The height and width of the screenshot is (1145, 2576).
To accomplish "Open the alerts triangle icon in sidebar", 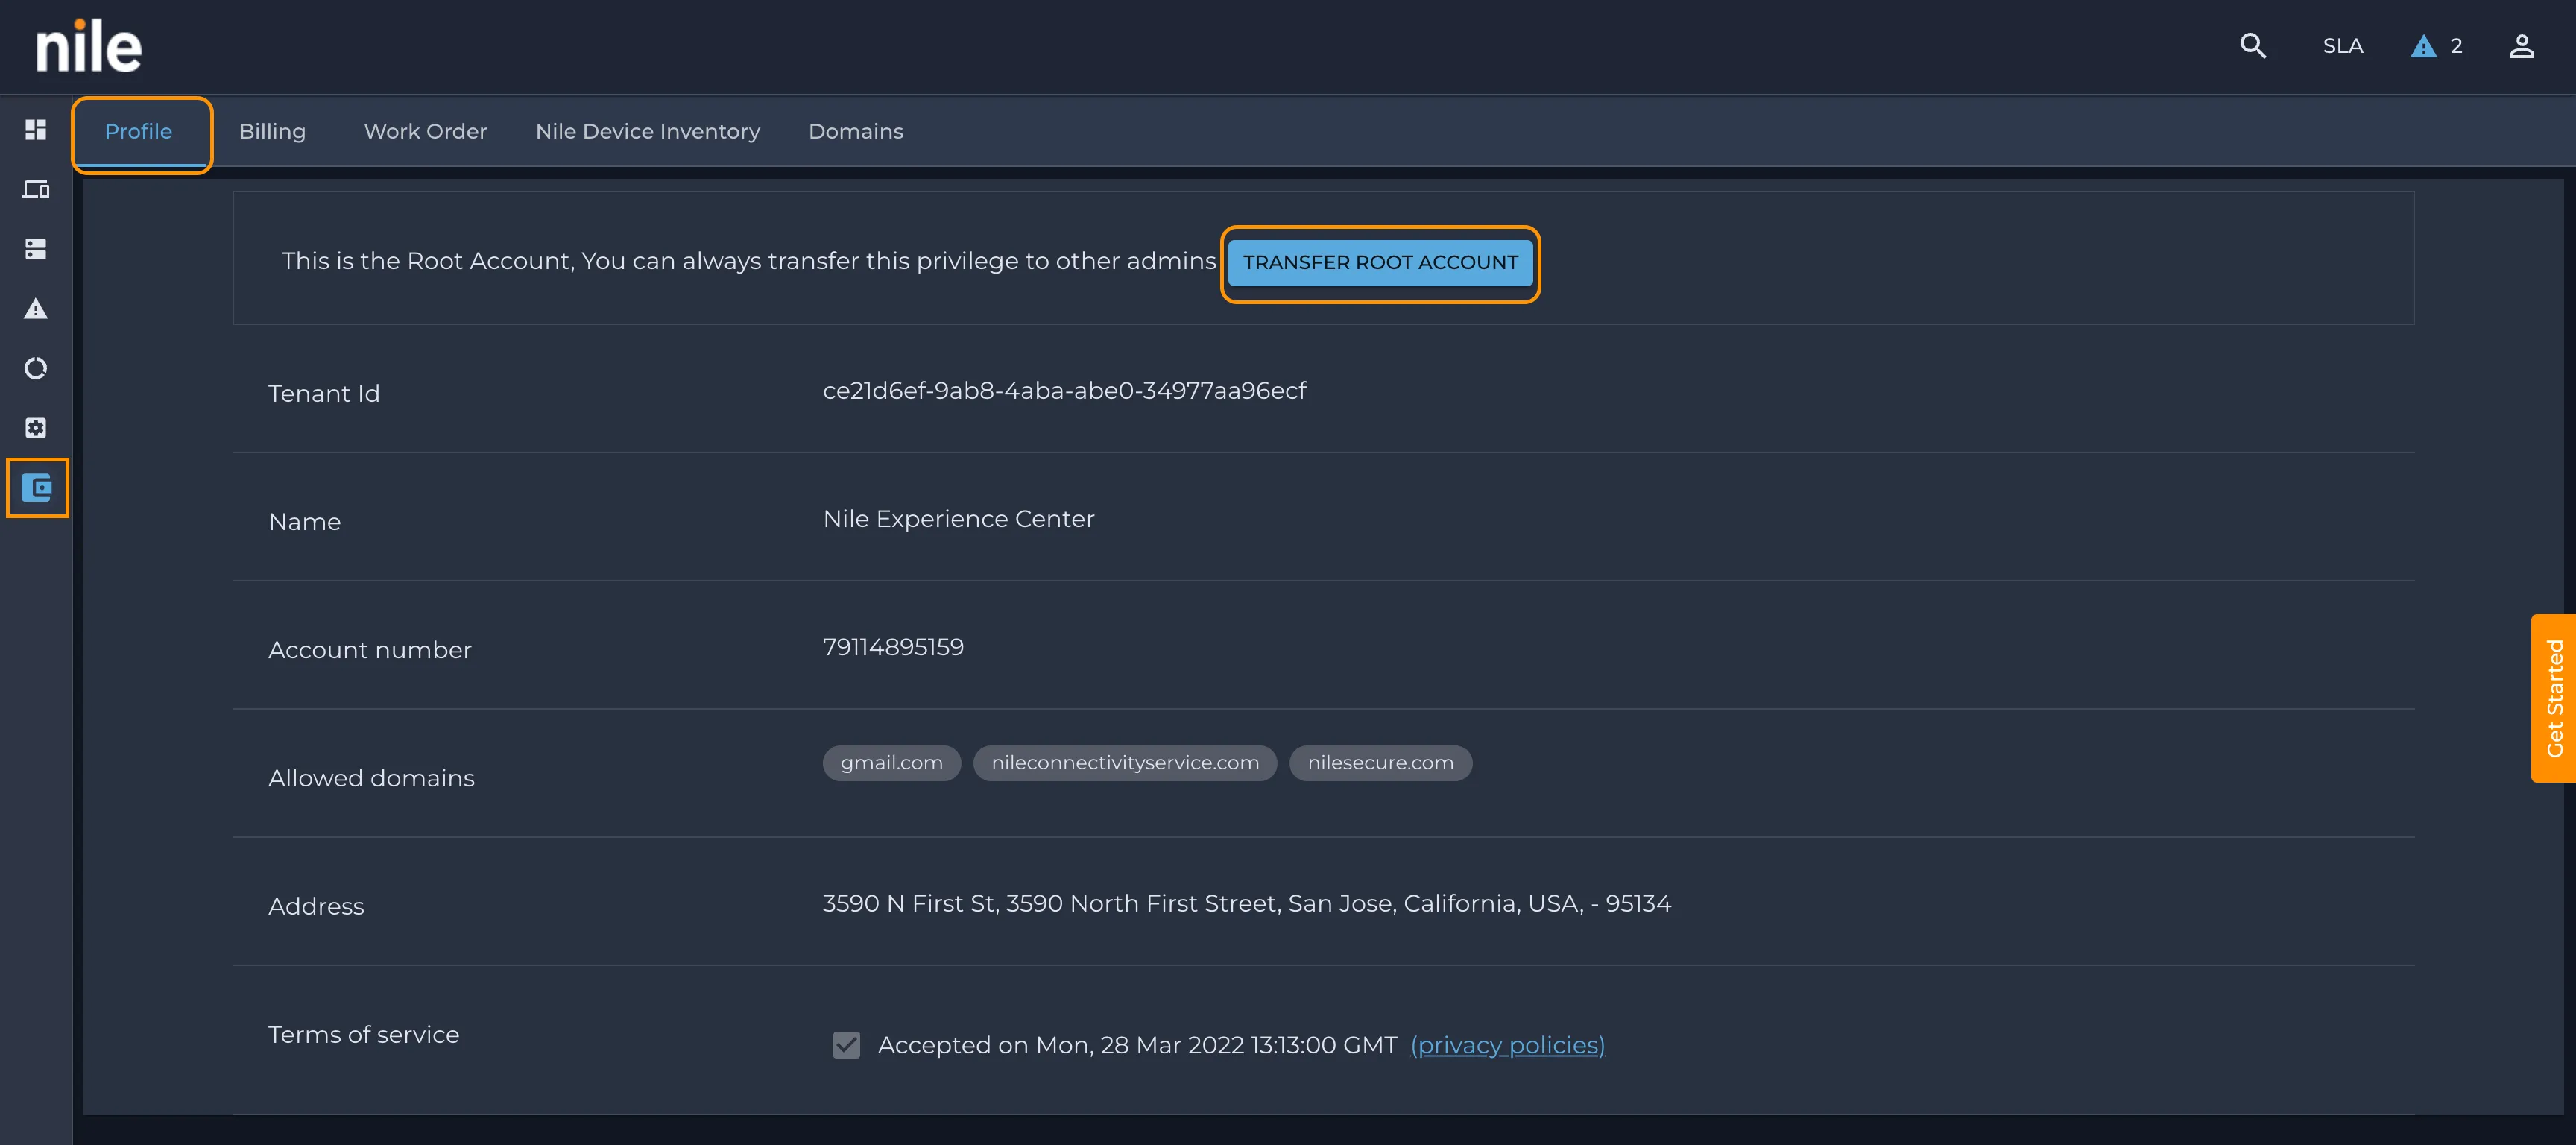I will click(x=36, y=309).
